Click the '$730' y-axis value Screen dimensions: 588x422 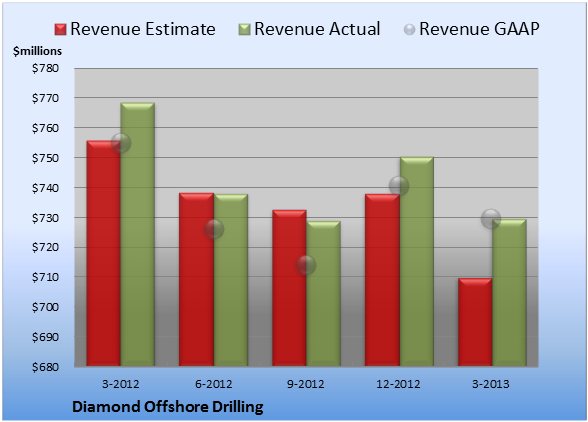pyautogui.click(x=45, y=218)
